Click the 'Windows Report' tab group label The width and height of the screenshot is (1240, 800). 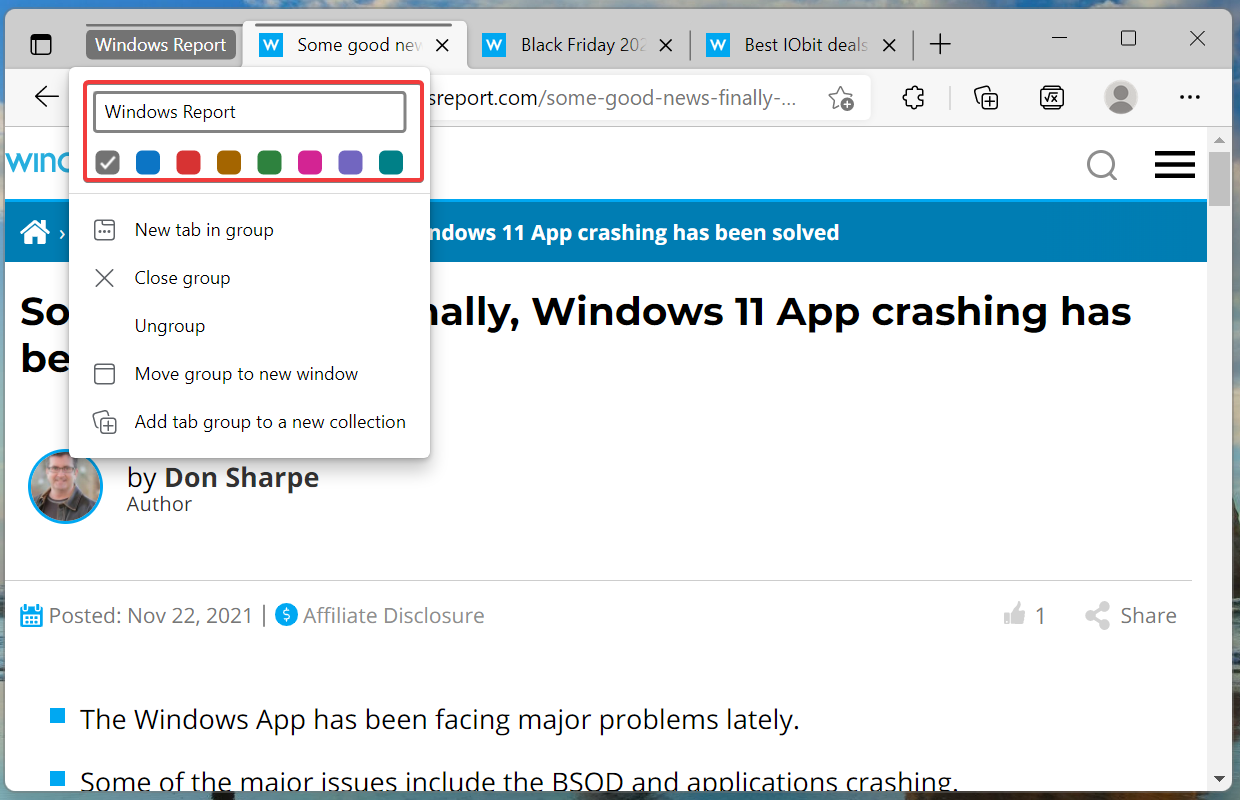click(161, 45)
